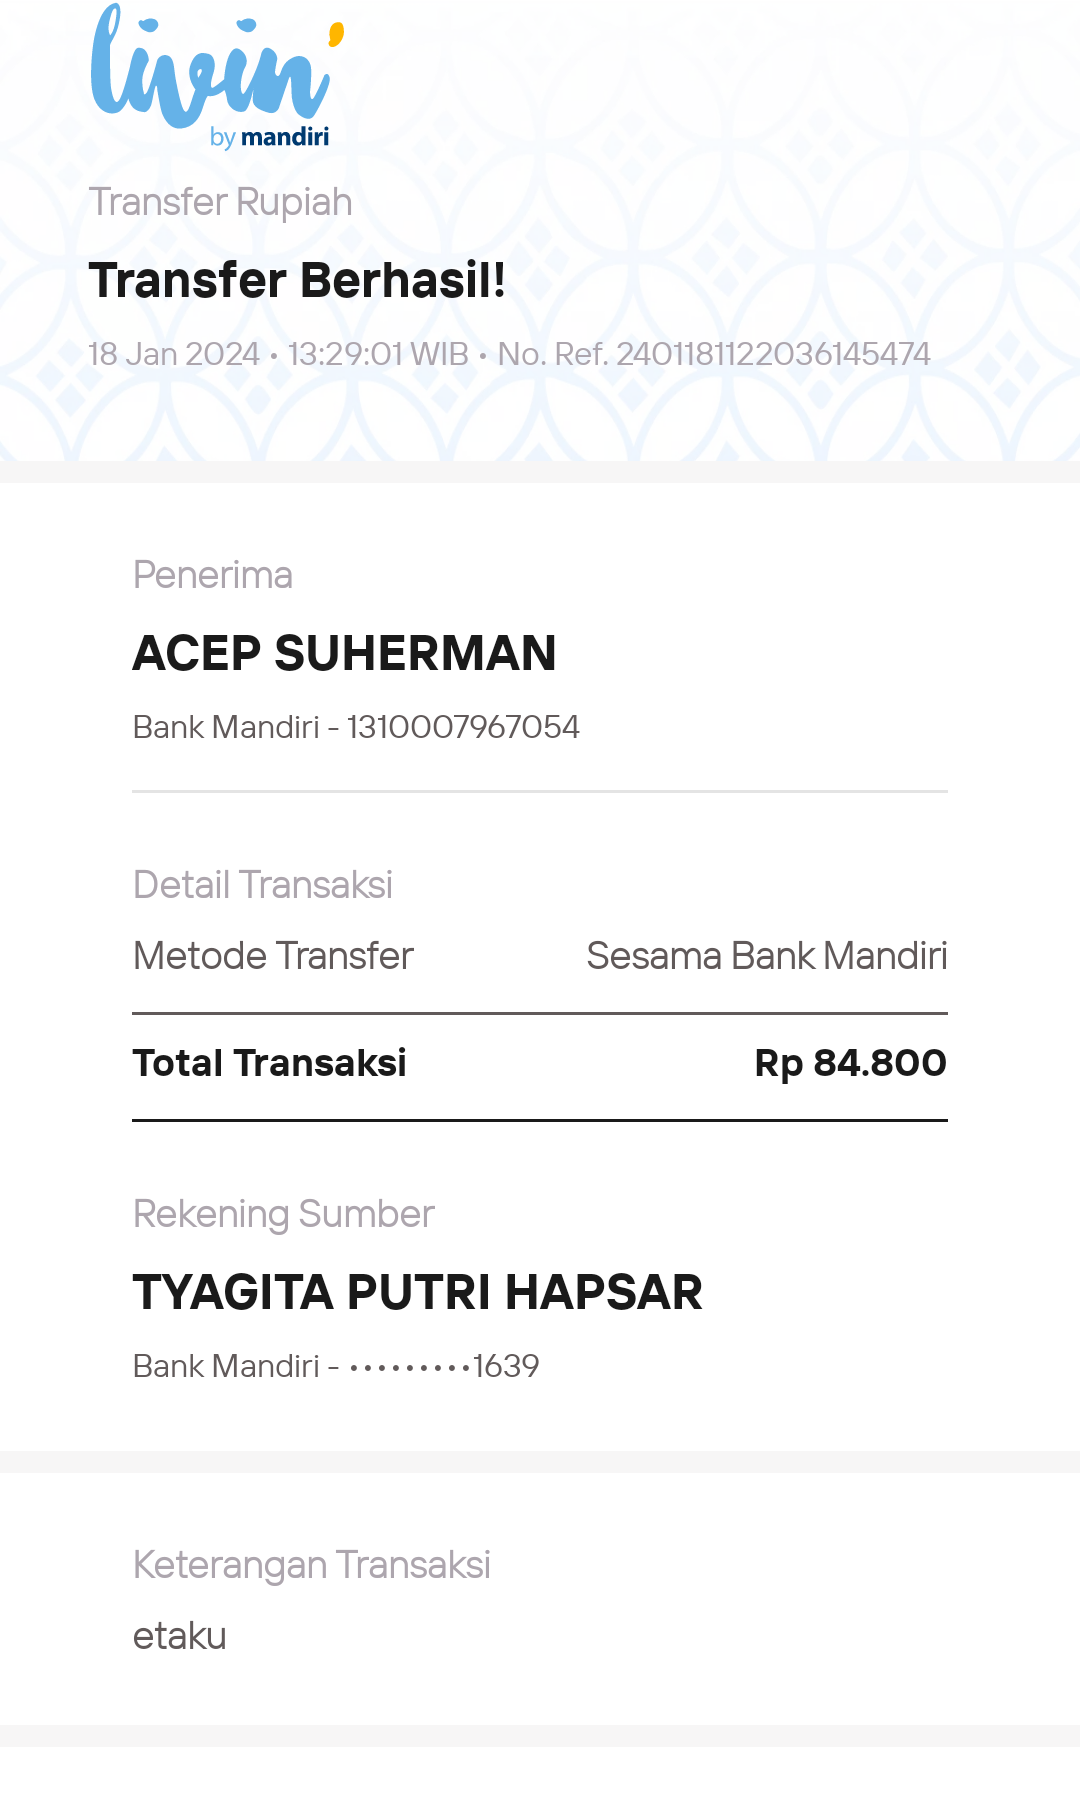Select recipient name ACEP SUHERMAN
Viewport: 1080px width, 1813px height.
click(344, 654)
